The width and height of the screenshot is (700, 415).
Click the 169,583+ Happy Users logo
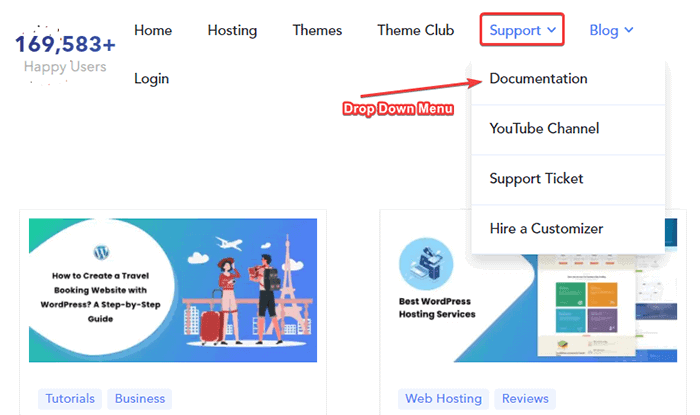[x=65, y=54]
